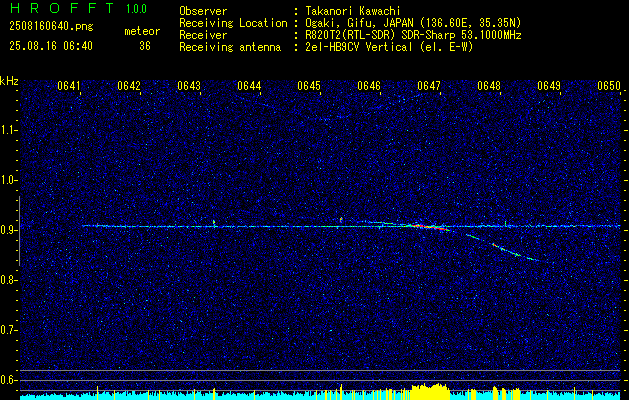The height and width of the screenshot is (400, 629).
Task: Click the 0642 time axis marker
Action: point(129,86)
